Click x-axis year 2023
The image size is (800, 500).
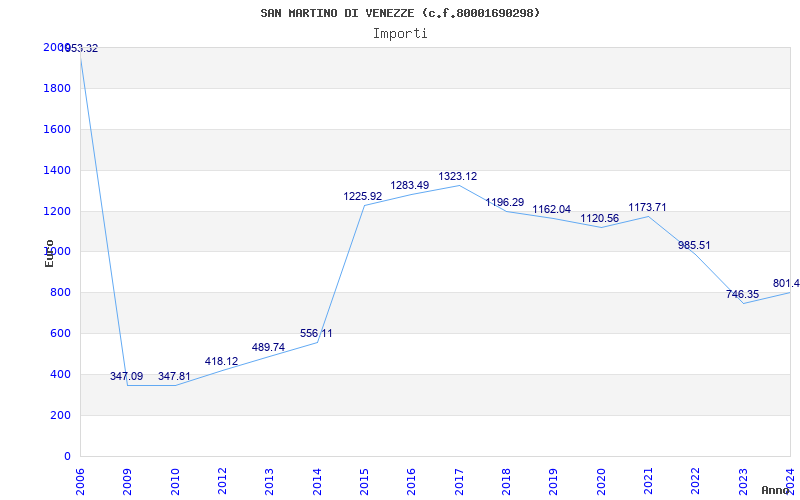(x=743, y=481)
